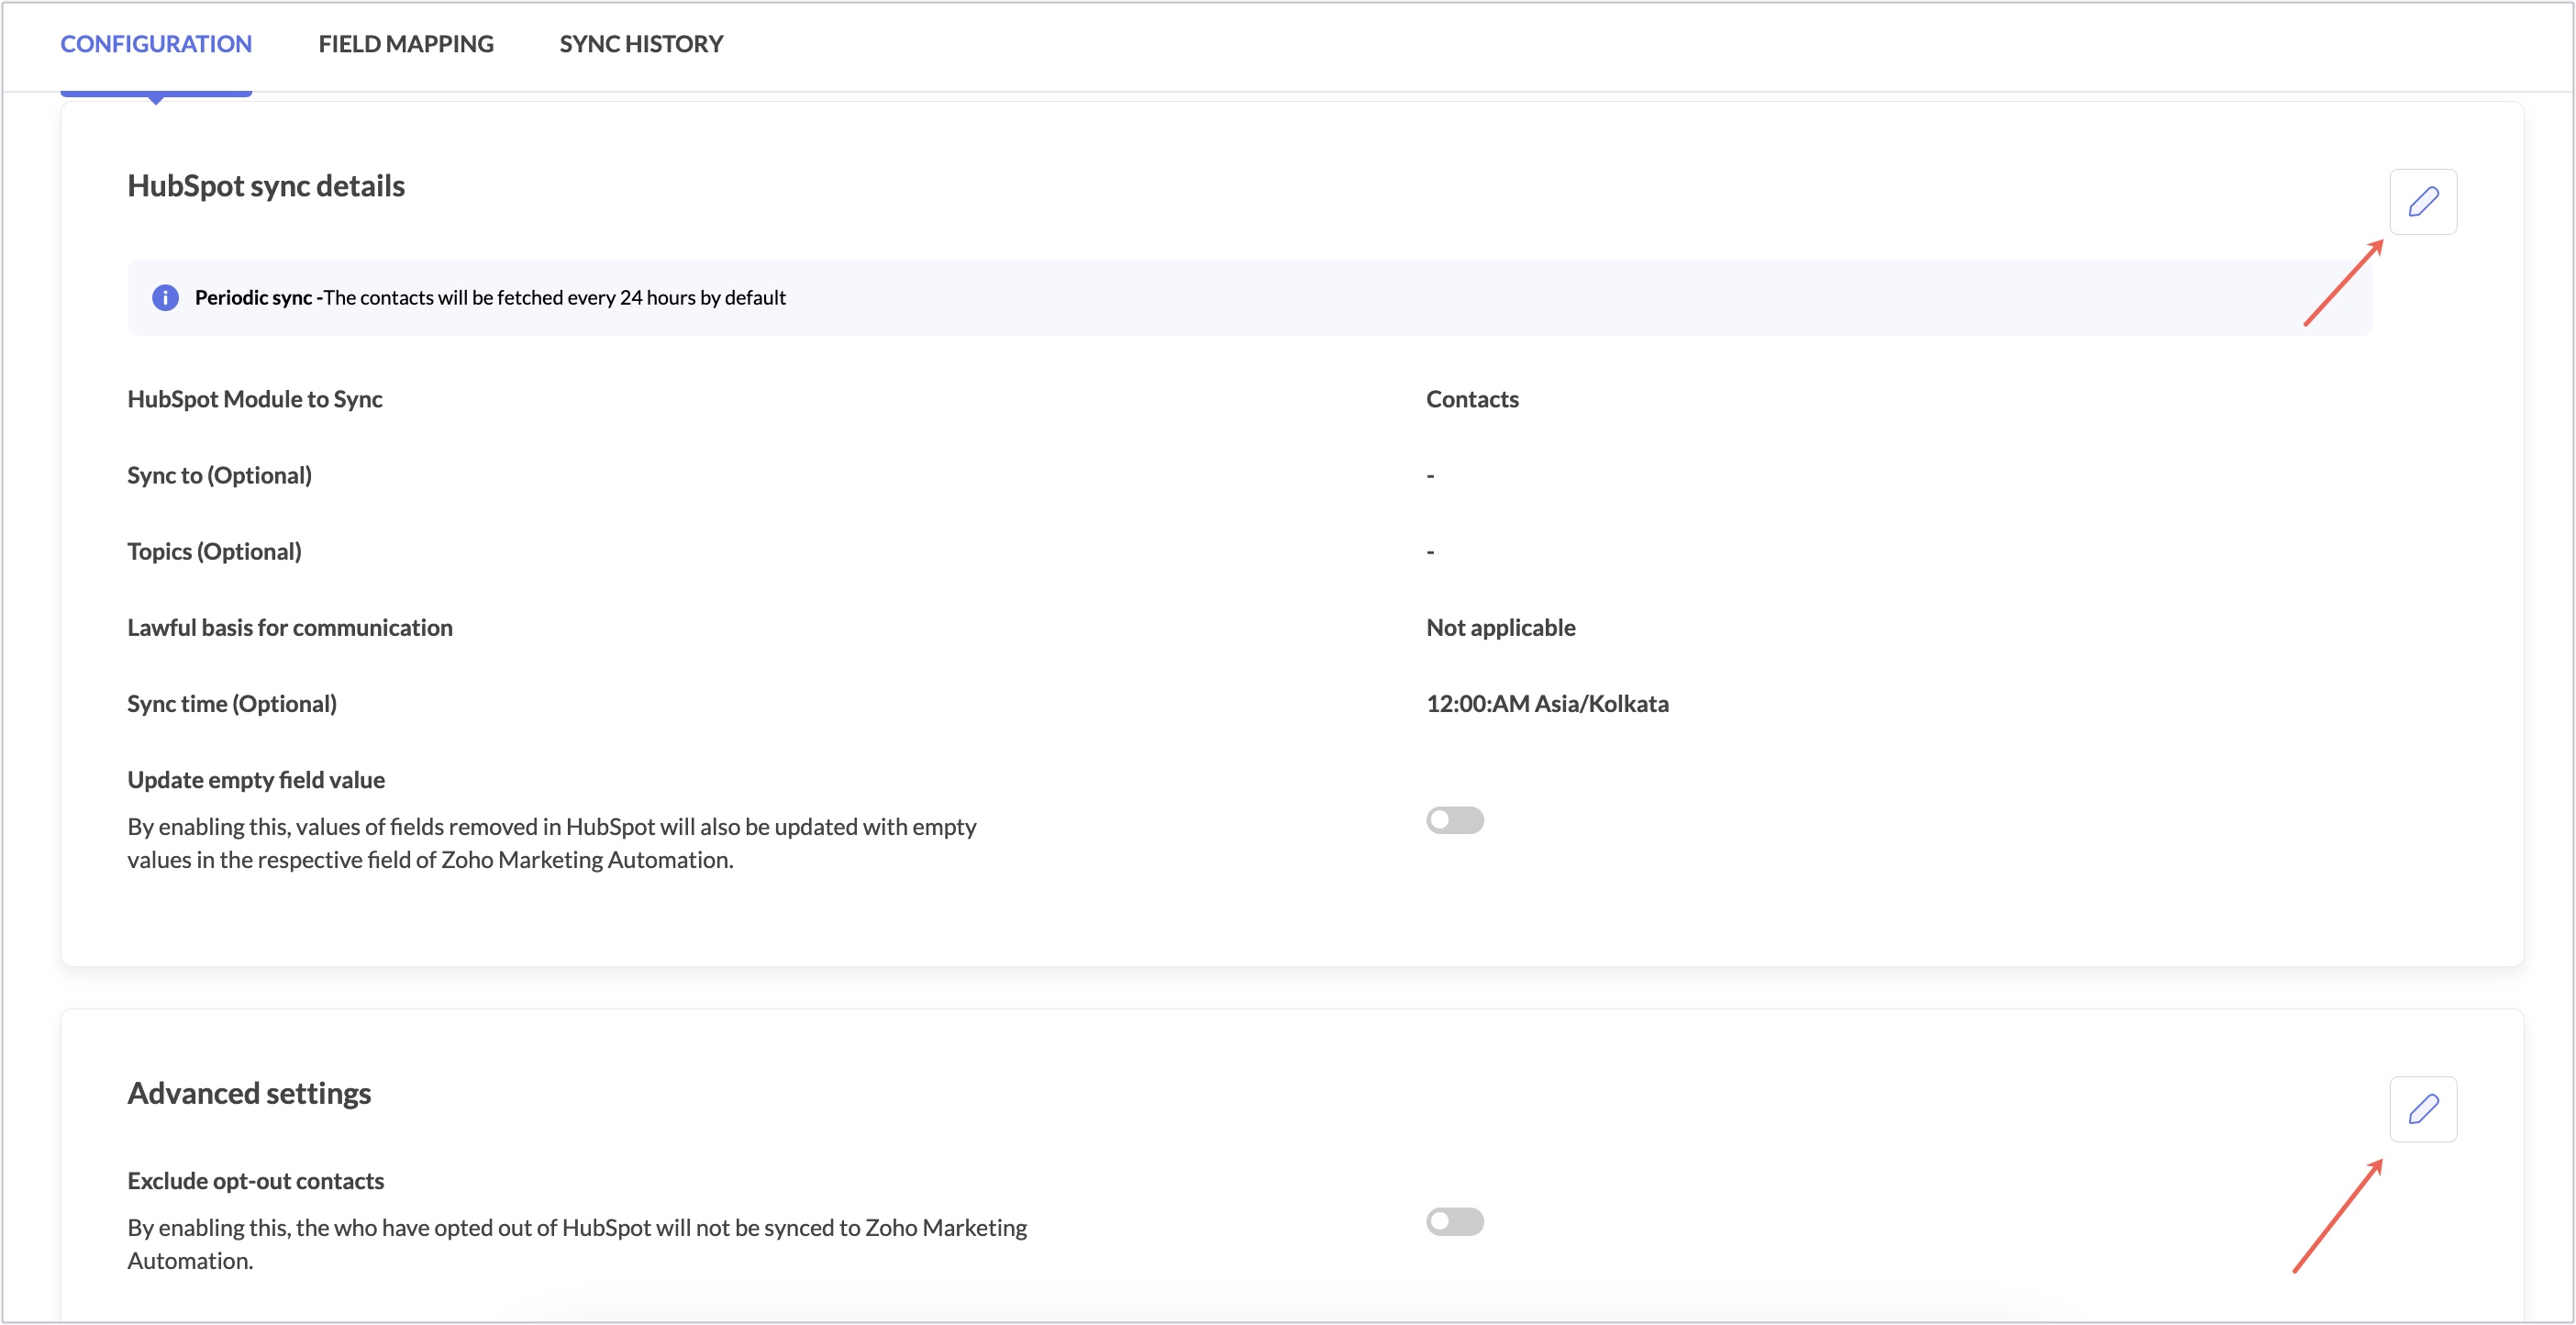The width and height of the screenshot is (2576, 1325).
Task: Edit Advanced settings with pencil icon
Action: point(2422,1109)
